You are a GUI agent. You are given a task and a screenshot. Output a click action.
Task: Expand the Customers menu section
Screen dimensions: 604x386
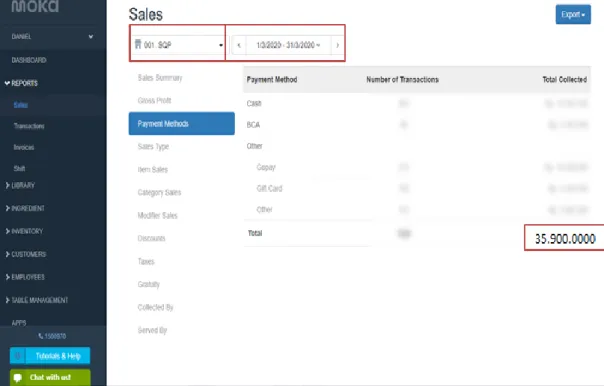click(25, 254)
